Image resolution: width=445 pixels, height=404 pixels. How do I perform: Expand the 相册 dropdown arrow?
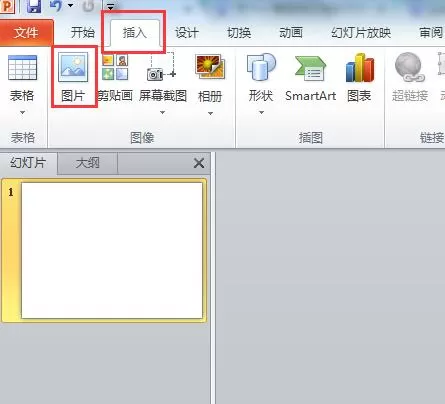click(210, 113)
